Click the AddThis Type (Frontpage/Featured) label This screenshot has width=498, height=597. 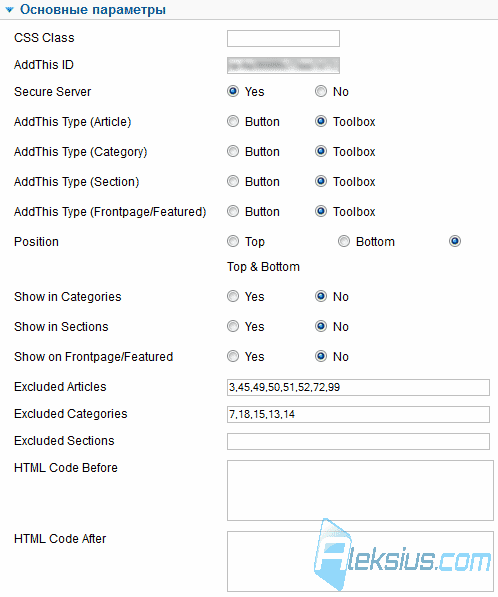(110, 212)
